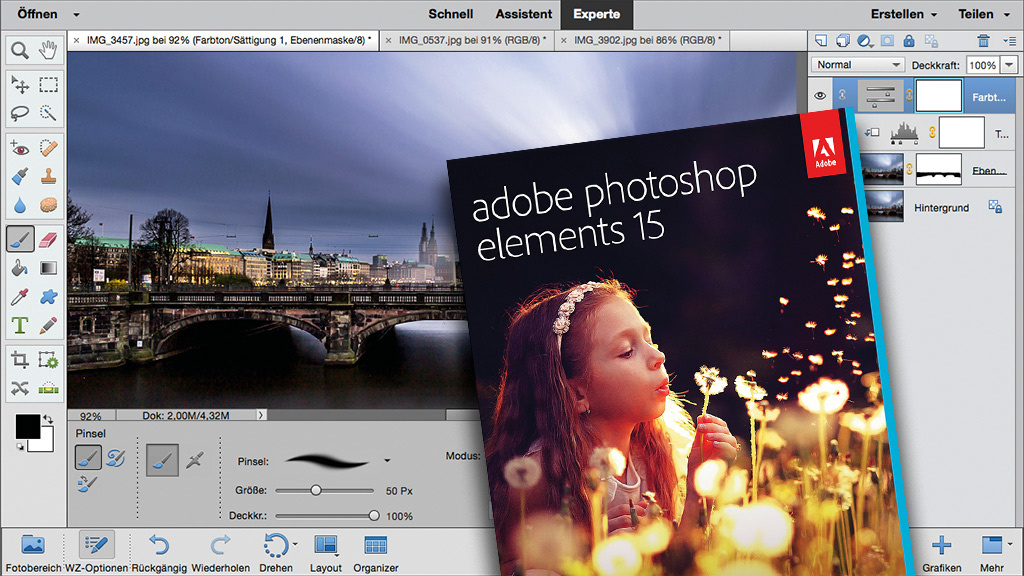
Task: Click the Rückgängig undo button
Action: click(159, 545)
